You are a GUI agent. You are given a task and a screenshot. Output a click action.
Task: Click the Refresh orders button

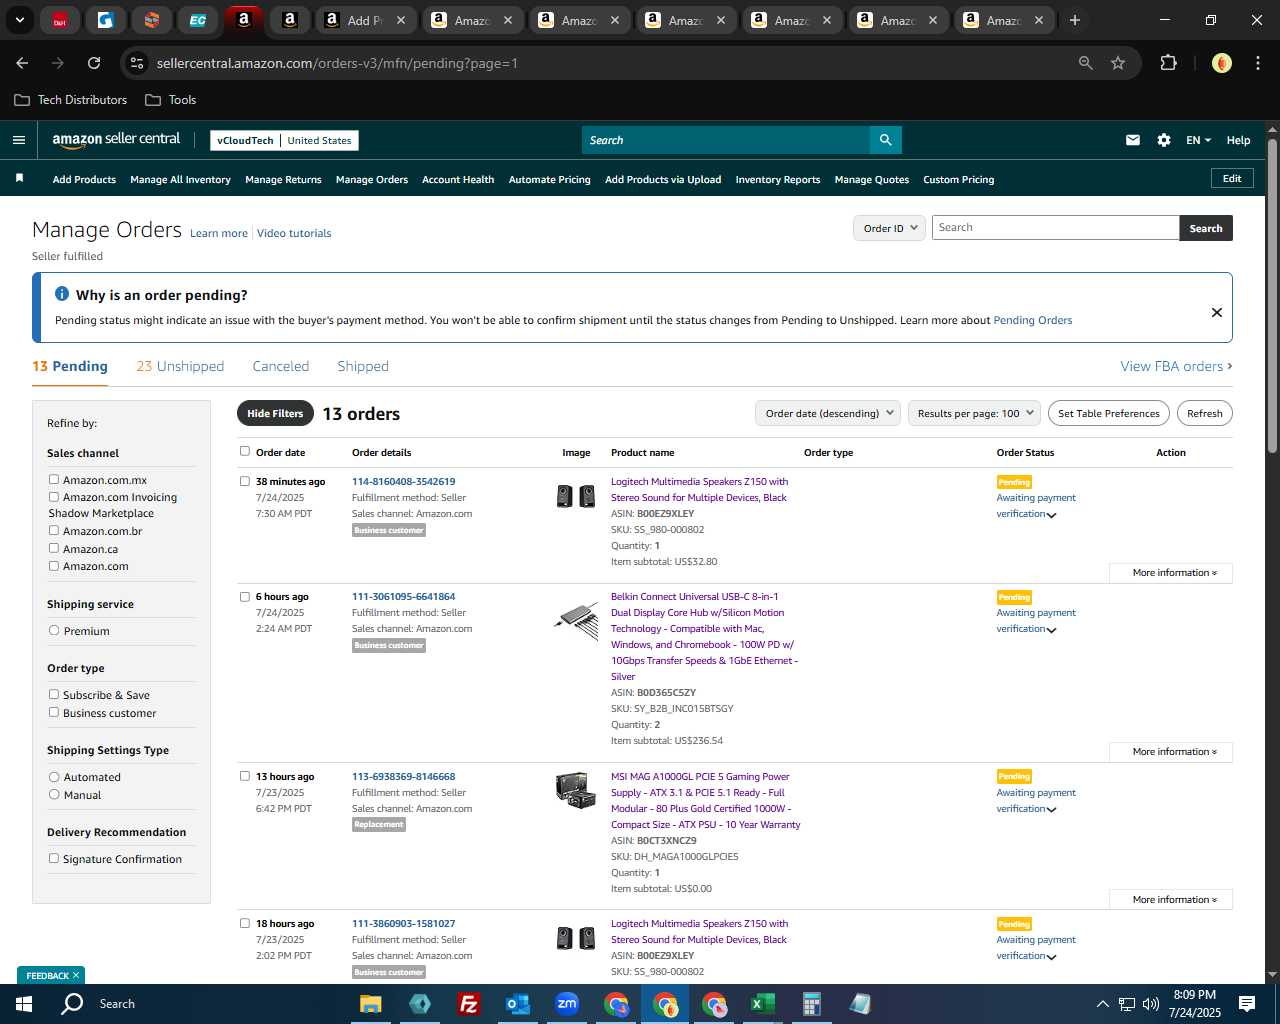click(1204, 413)
